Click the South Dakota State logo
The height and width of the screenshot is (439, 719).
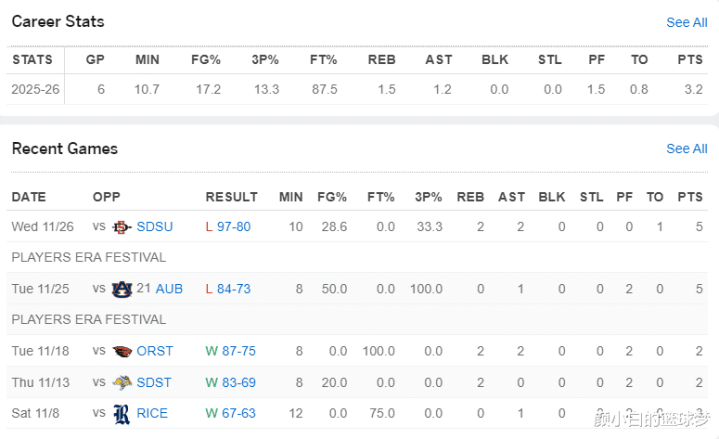[x=122, y=382]
